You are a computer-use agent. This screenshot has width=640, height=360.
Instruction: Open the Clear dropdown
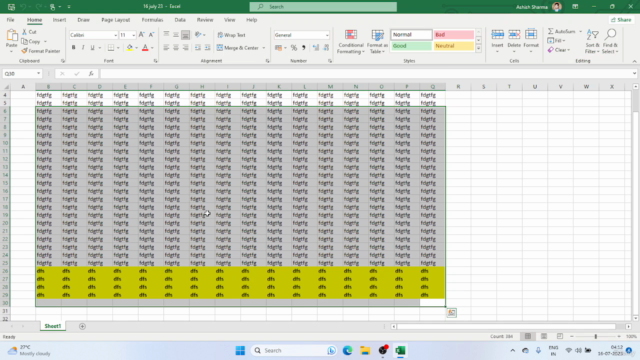(x=559, y=50)
